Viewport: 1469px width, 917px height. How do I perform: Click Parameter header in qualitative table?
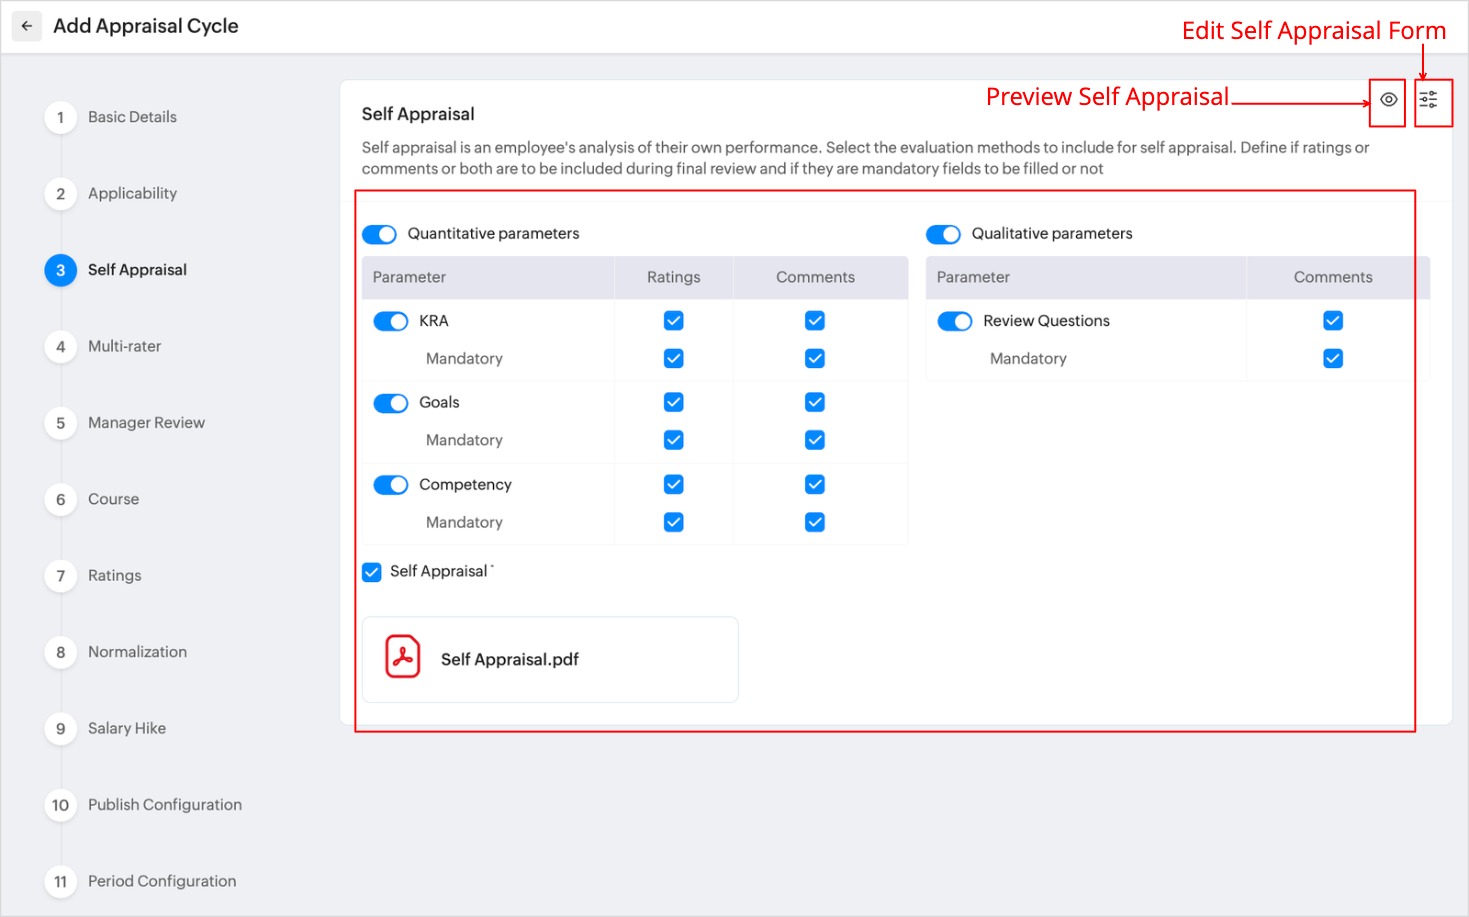click(973, 277)
